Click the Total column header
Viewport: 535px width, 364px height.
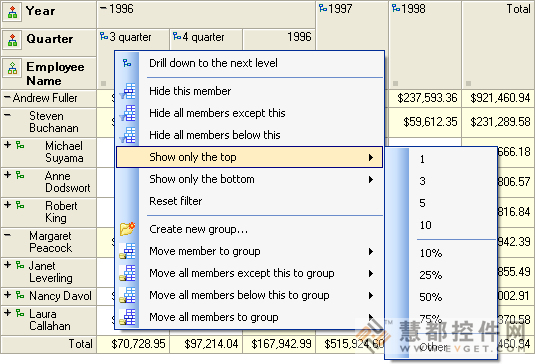(x=498, y=45)
